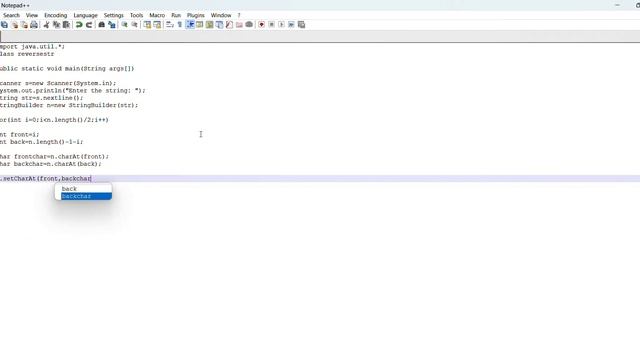640x360 pixels.
Task: Open the Language menu
Action: click(85, 15)
